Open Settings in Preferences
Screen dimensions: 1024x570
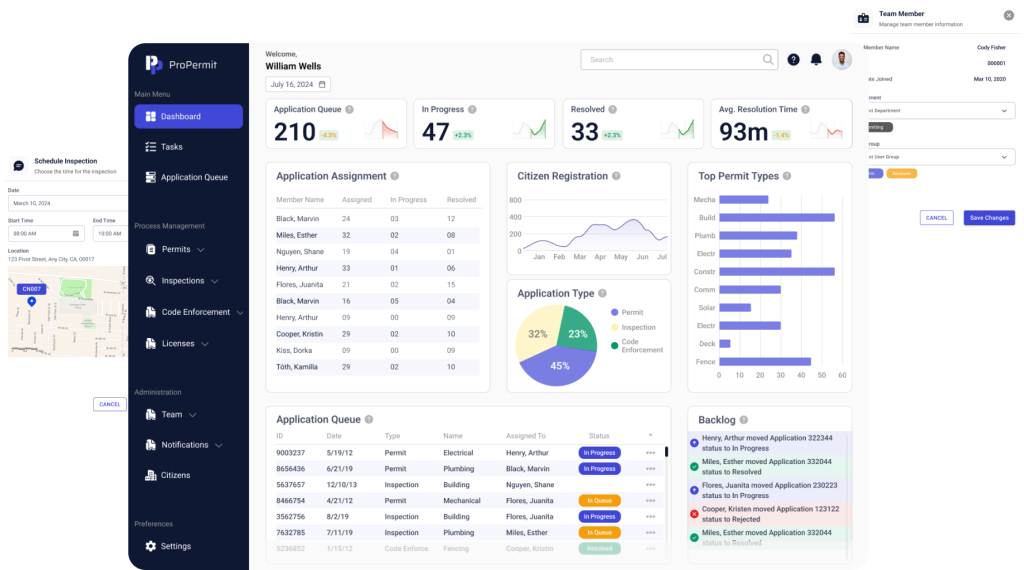pos(175,546)
